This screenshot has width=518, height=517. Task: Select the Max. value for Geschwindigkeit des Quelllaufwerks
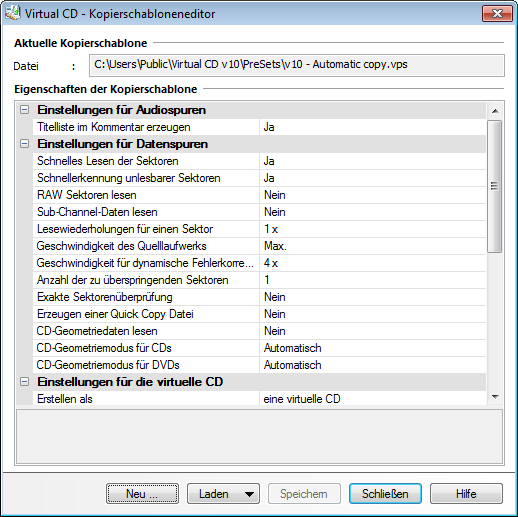pos(275,246)
